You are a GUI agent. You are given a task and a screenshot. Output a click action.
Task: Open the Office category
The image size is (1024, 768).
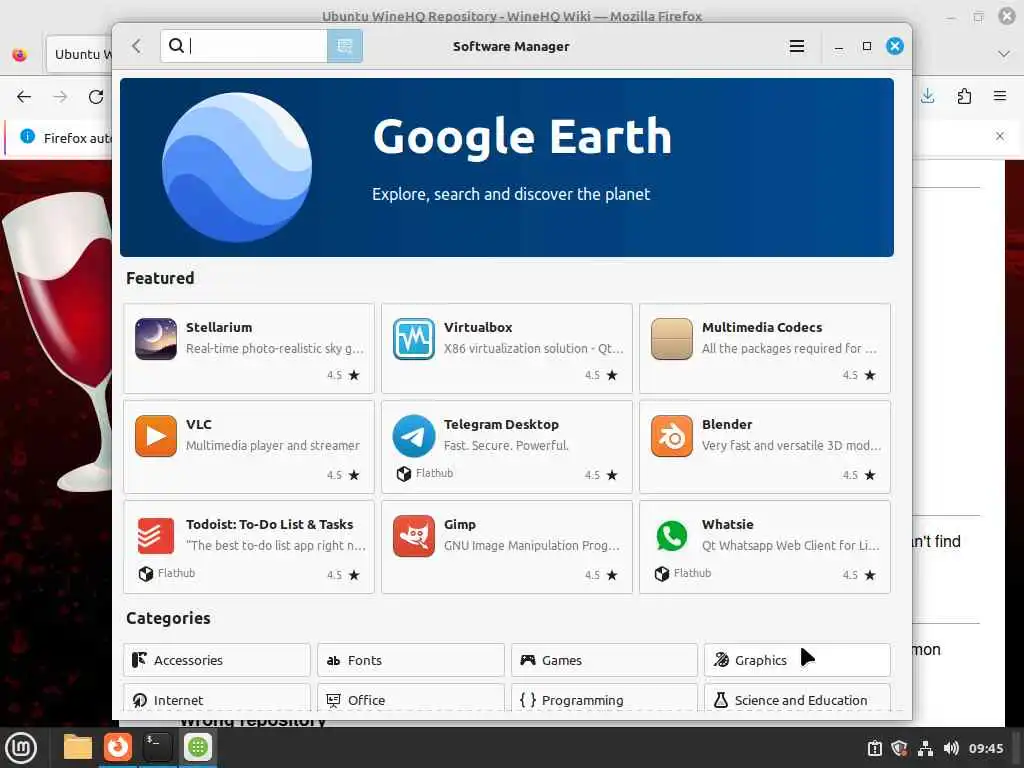pyautogui.click(x=411, y=698)
